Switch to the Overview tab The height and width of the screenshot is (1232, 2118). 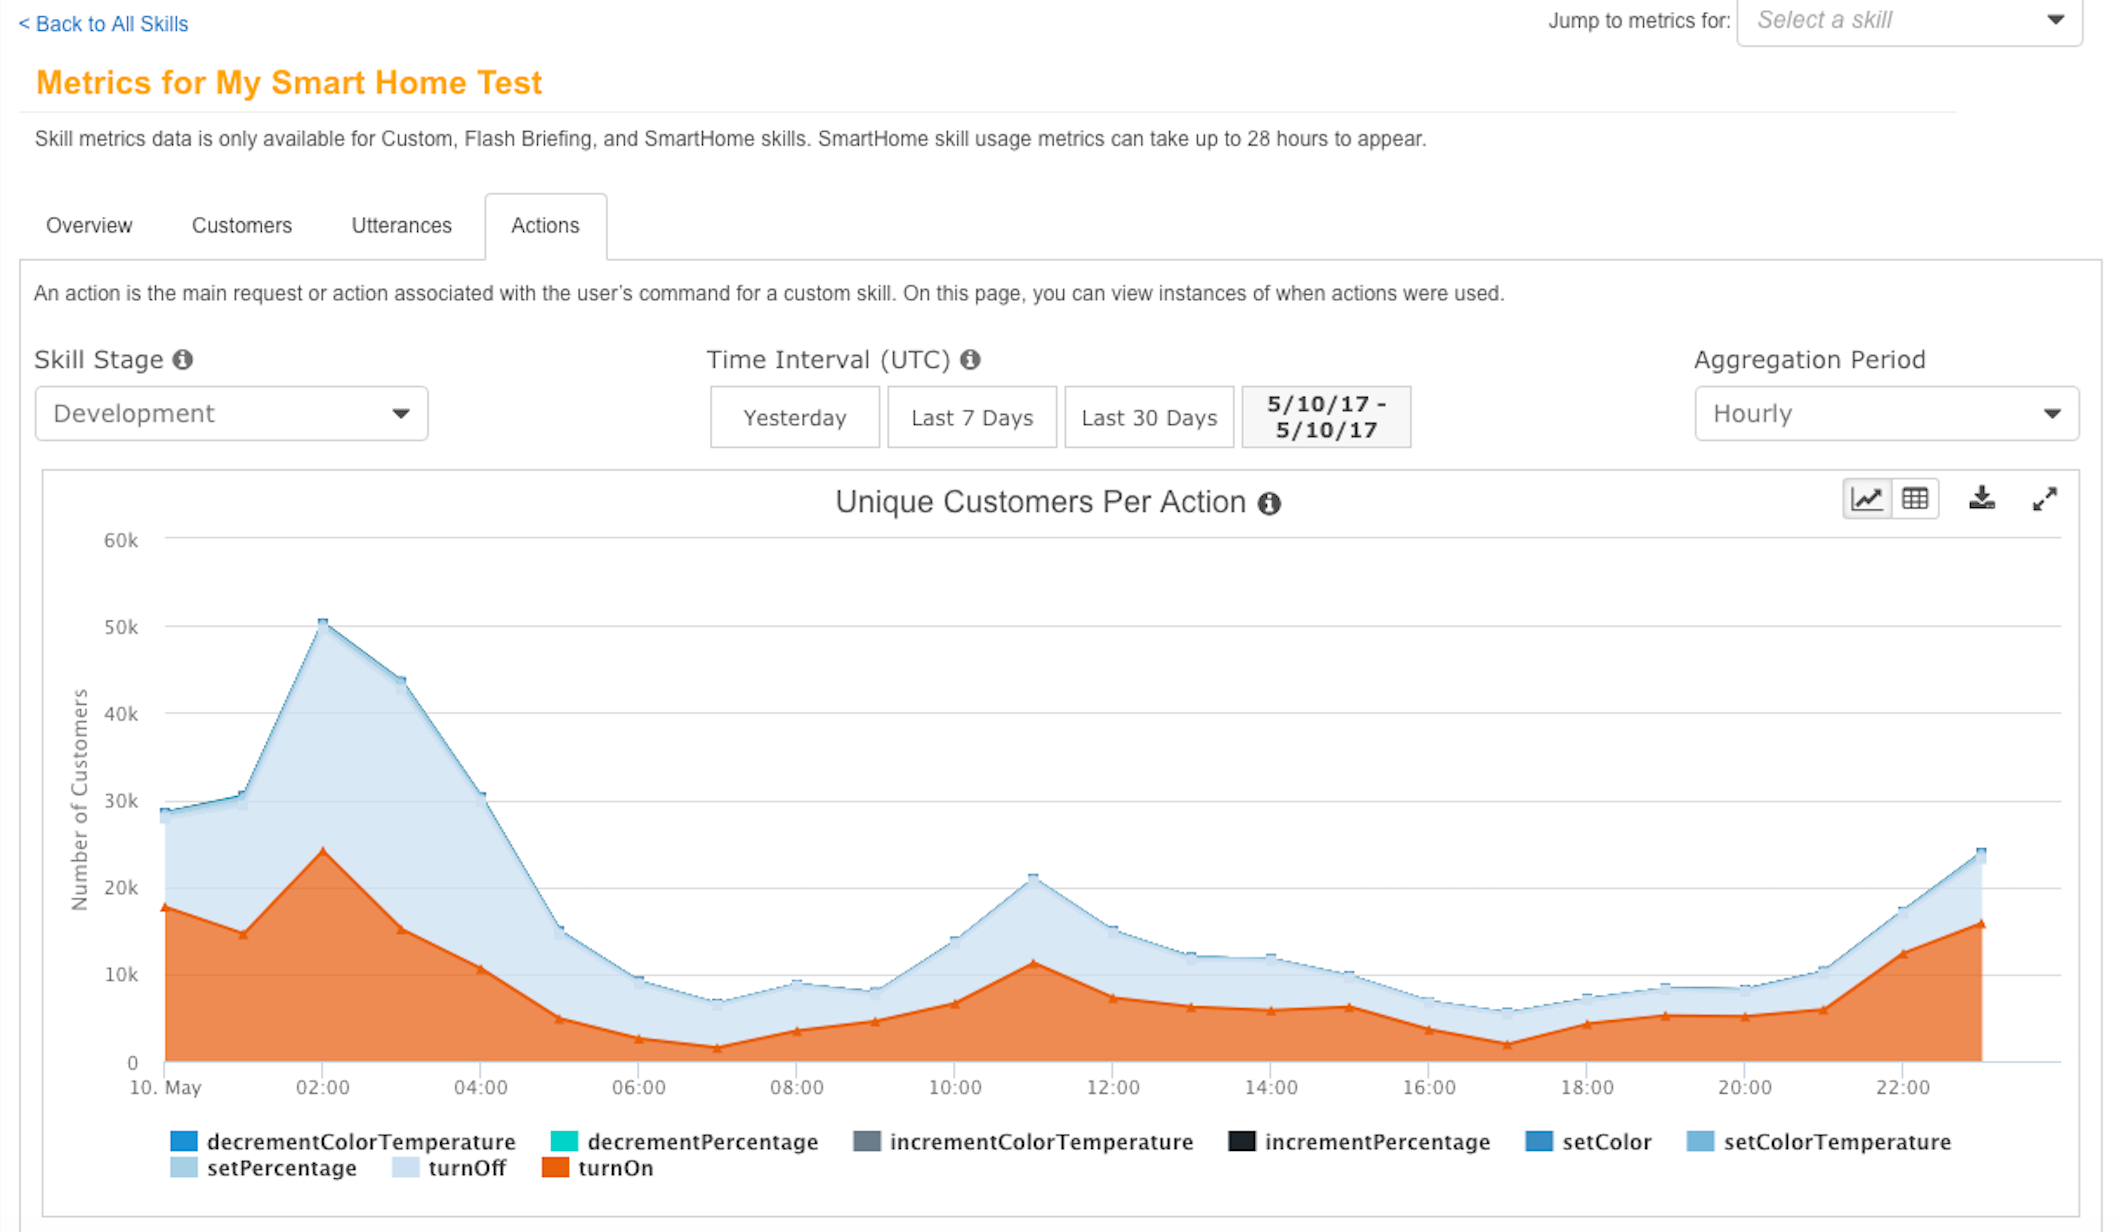coord(89,225)
